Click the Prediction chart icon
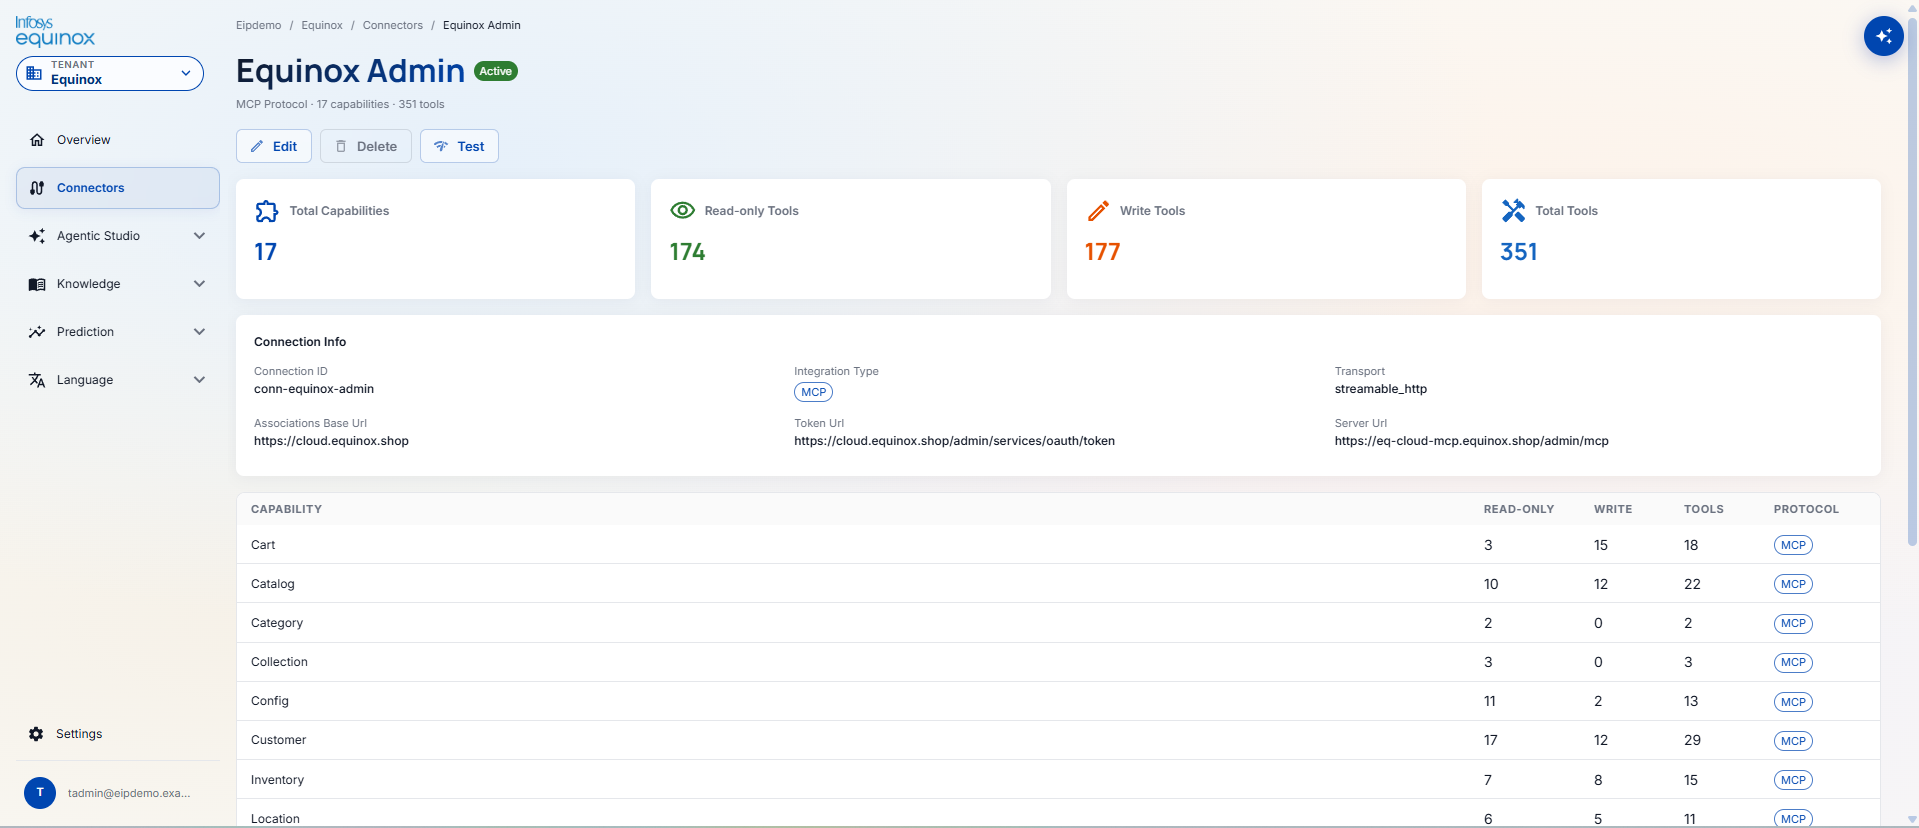 (x=37, y=332)
